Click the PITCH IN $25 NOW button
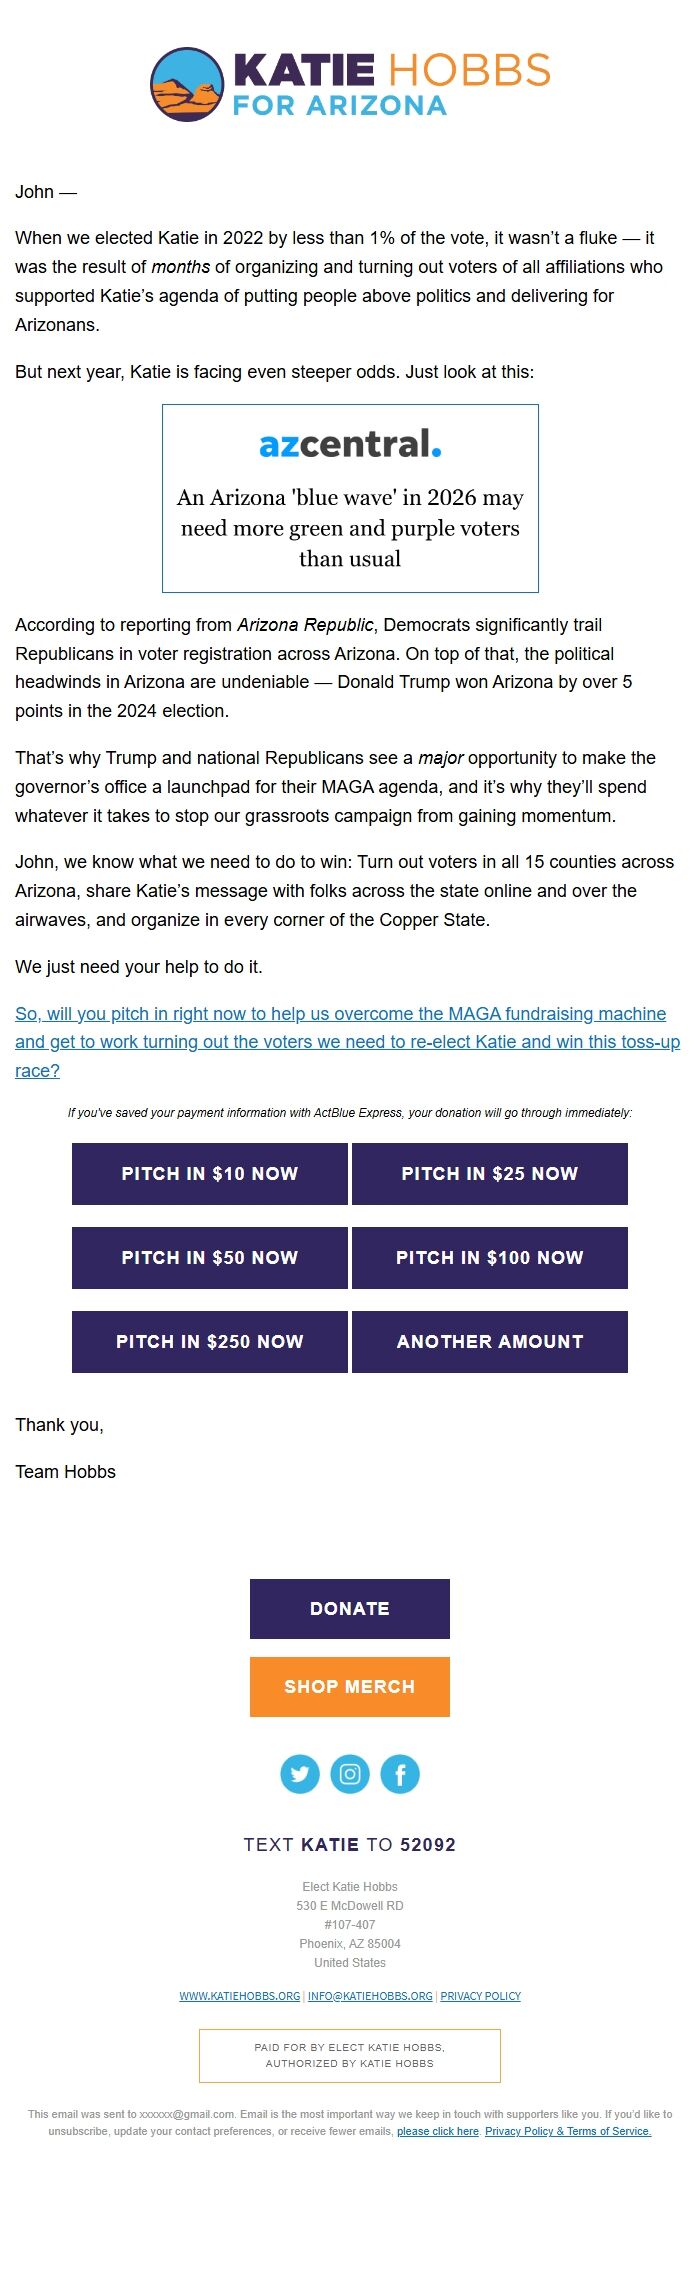The height and width of the screenshot is (2280, 700). click(x=490, y=1174)
